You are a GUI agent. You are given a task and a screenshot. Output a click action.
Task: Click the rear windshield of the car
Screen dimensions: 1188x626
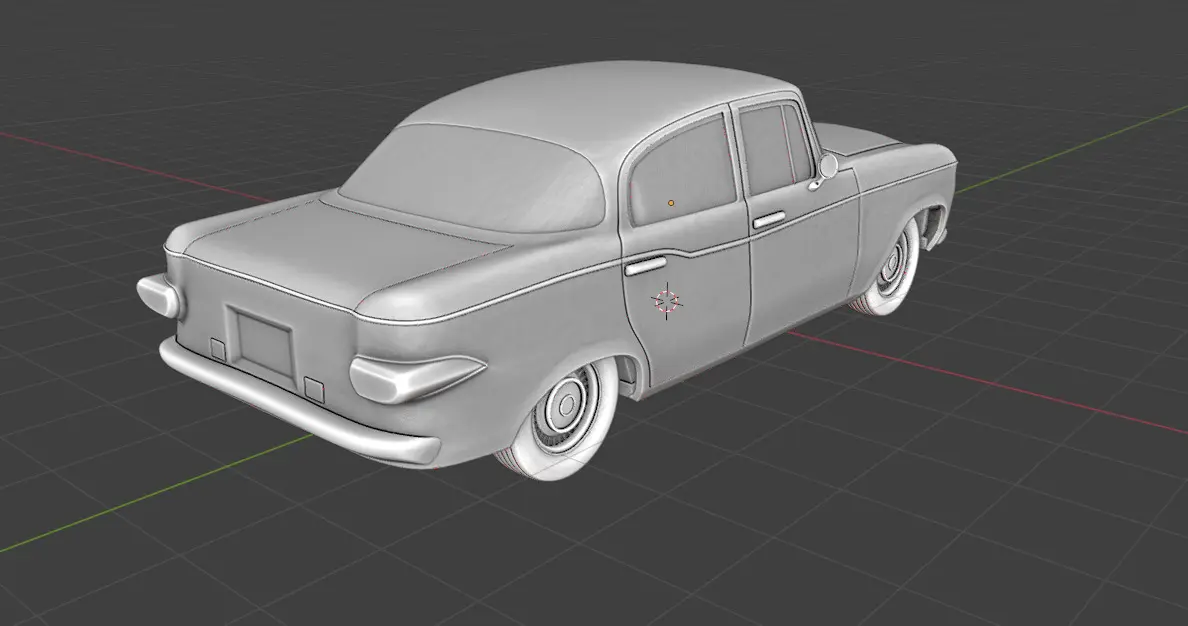click(x=475, y=177)
